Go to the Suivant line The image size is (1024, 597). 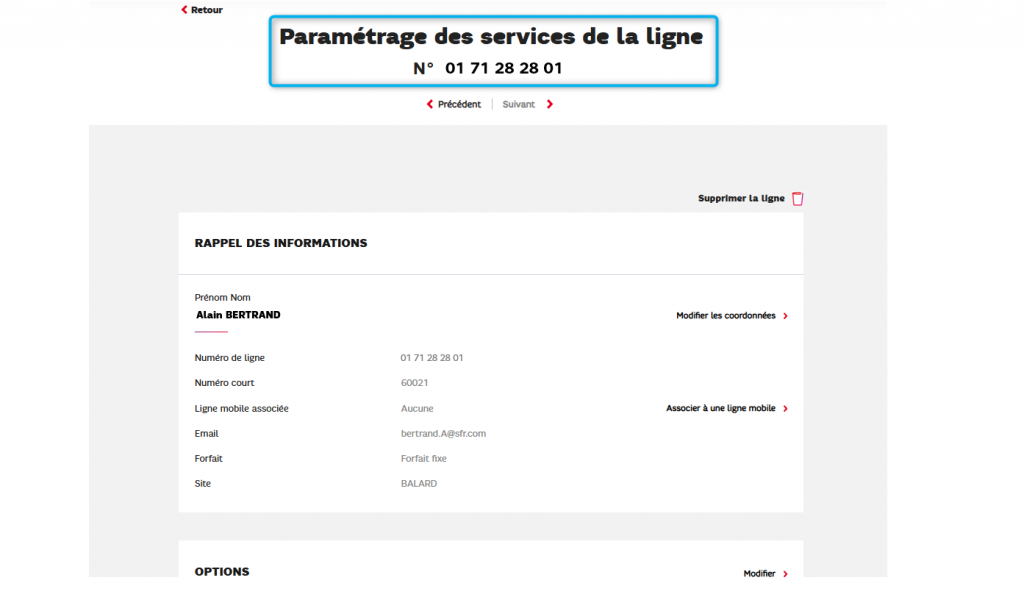coord(518,104)
